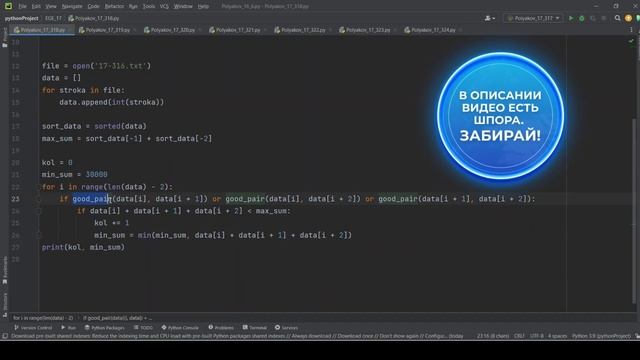This screenshot has height=360, width=640.
Task: Open the Code menu
Action: coord(93,7)
